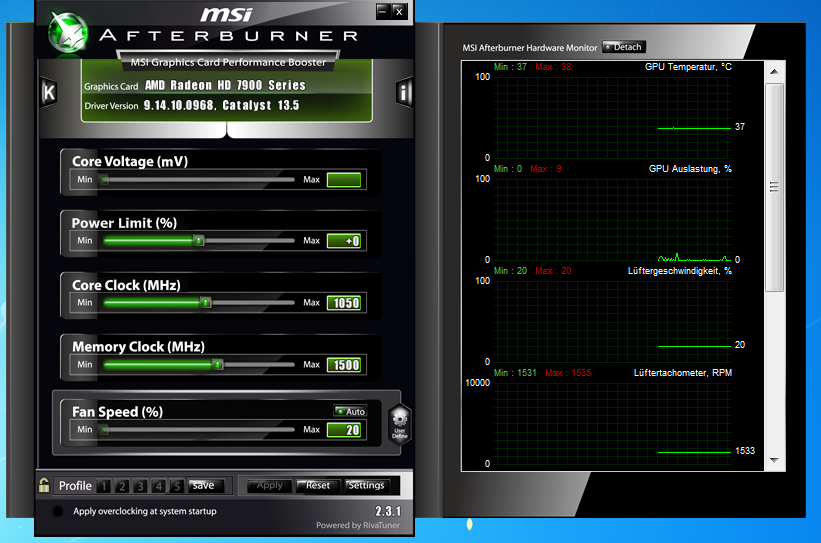Screen dimensions: 821x543
Task: Click the AMD Radeon HD 7900 Series text
Action: 225,85
